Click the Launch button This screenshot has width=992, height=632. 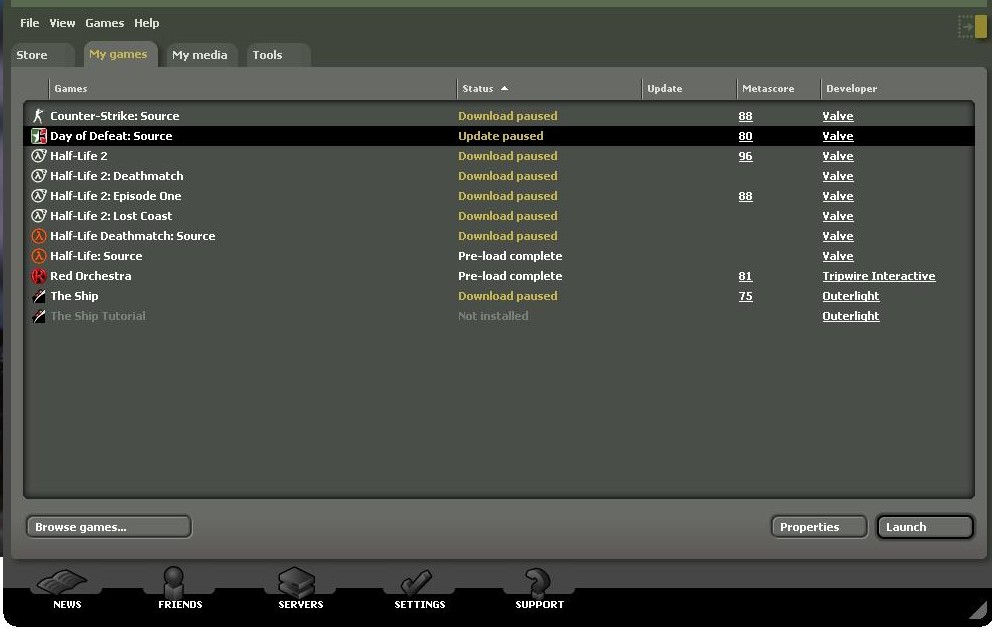tap(925, 527)
